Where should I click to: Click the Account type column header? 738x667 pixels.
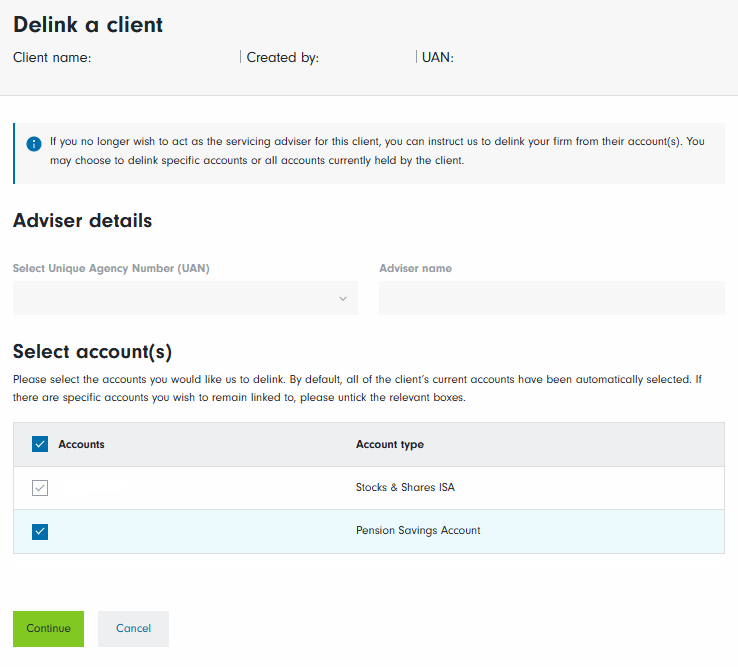[x=390, y=444]
